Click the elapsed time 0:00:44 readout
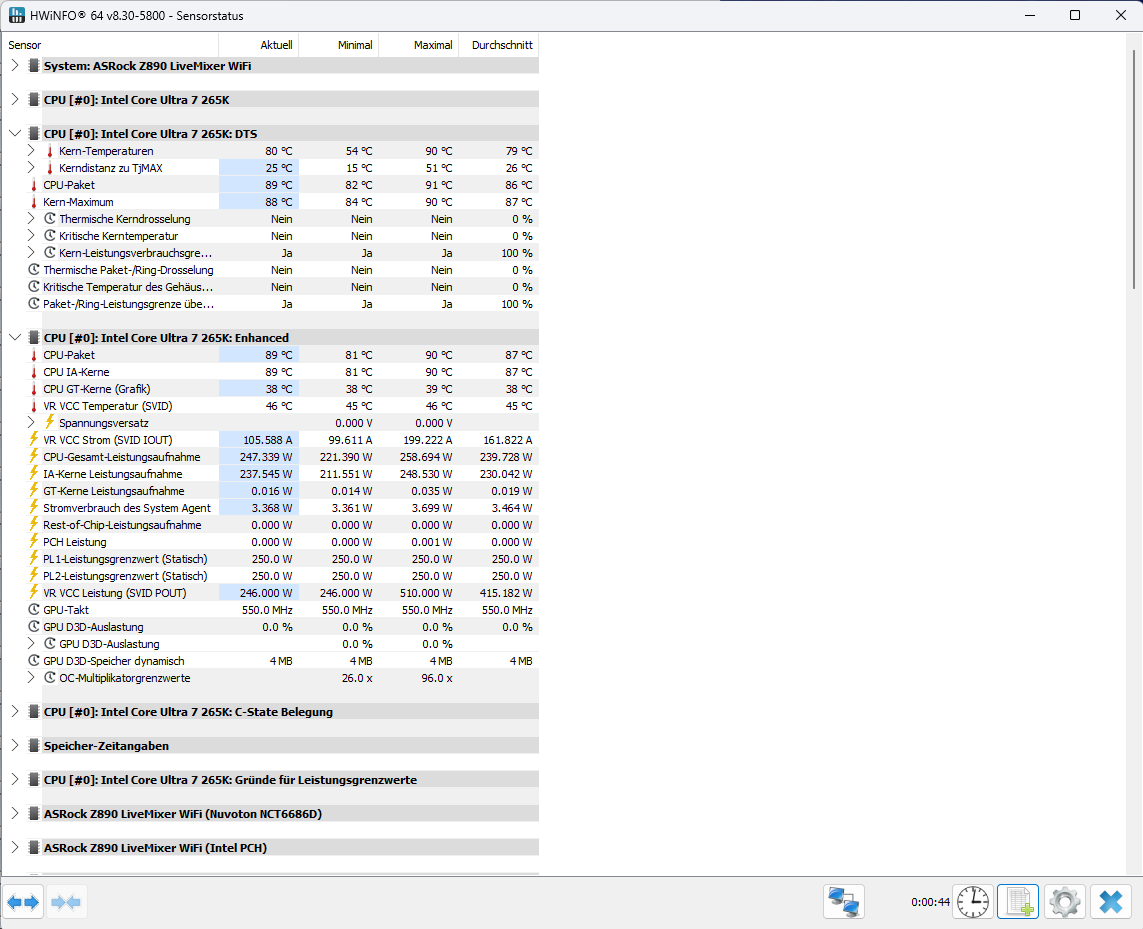This screenshot has height=929, width=1143. click(x=930, y=902)
